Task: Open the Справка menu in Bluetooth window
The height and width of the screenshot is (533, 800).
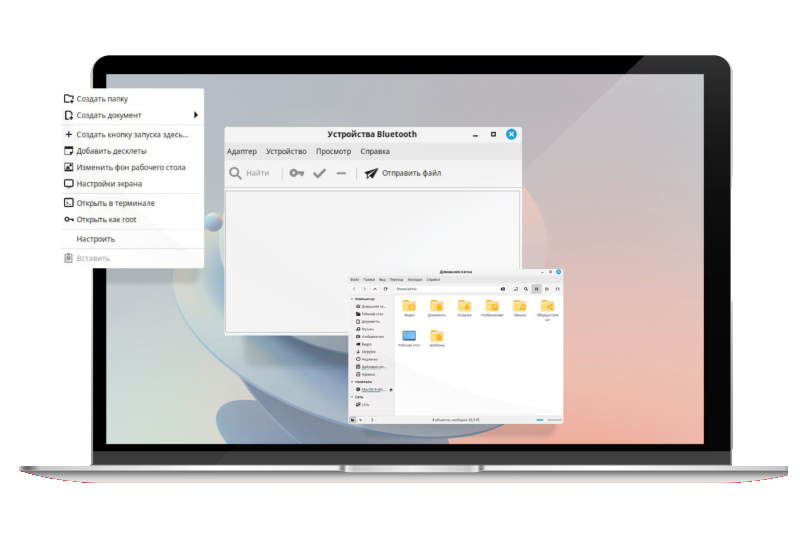Action: tap(375, 151)
